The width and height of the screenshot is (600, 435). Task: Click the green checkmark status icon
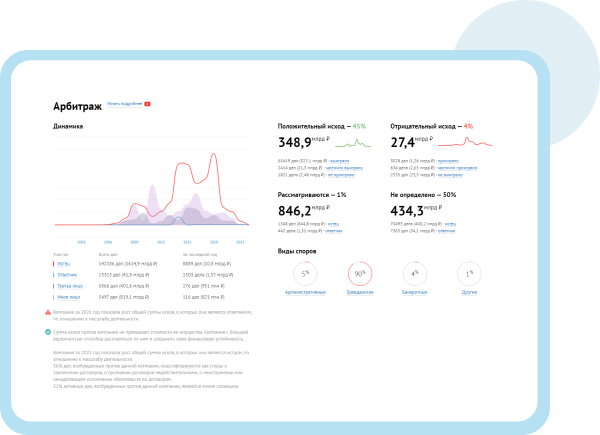(x=49, y=331)
